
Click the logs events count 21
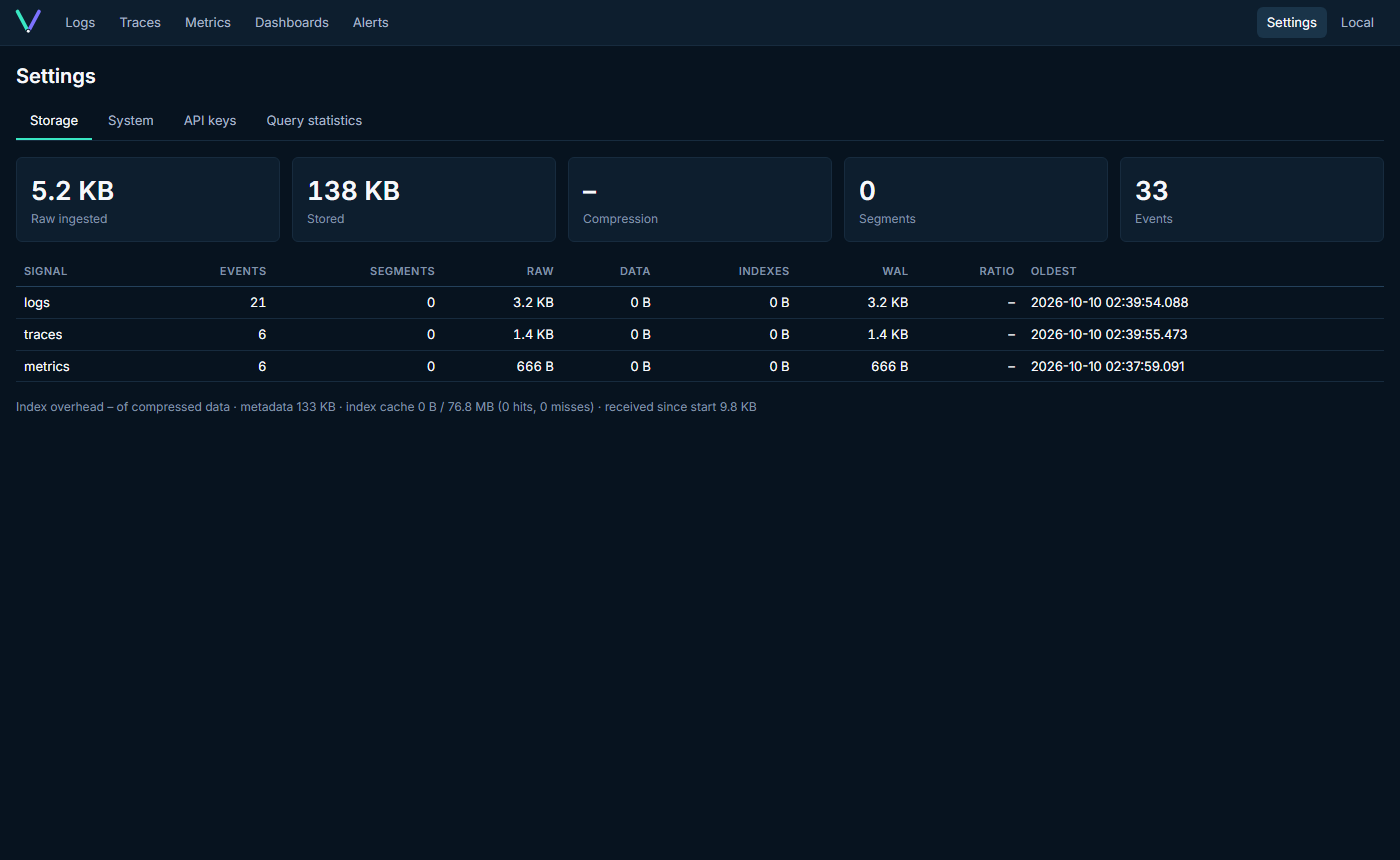[258, 302]
